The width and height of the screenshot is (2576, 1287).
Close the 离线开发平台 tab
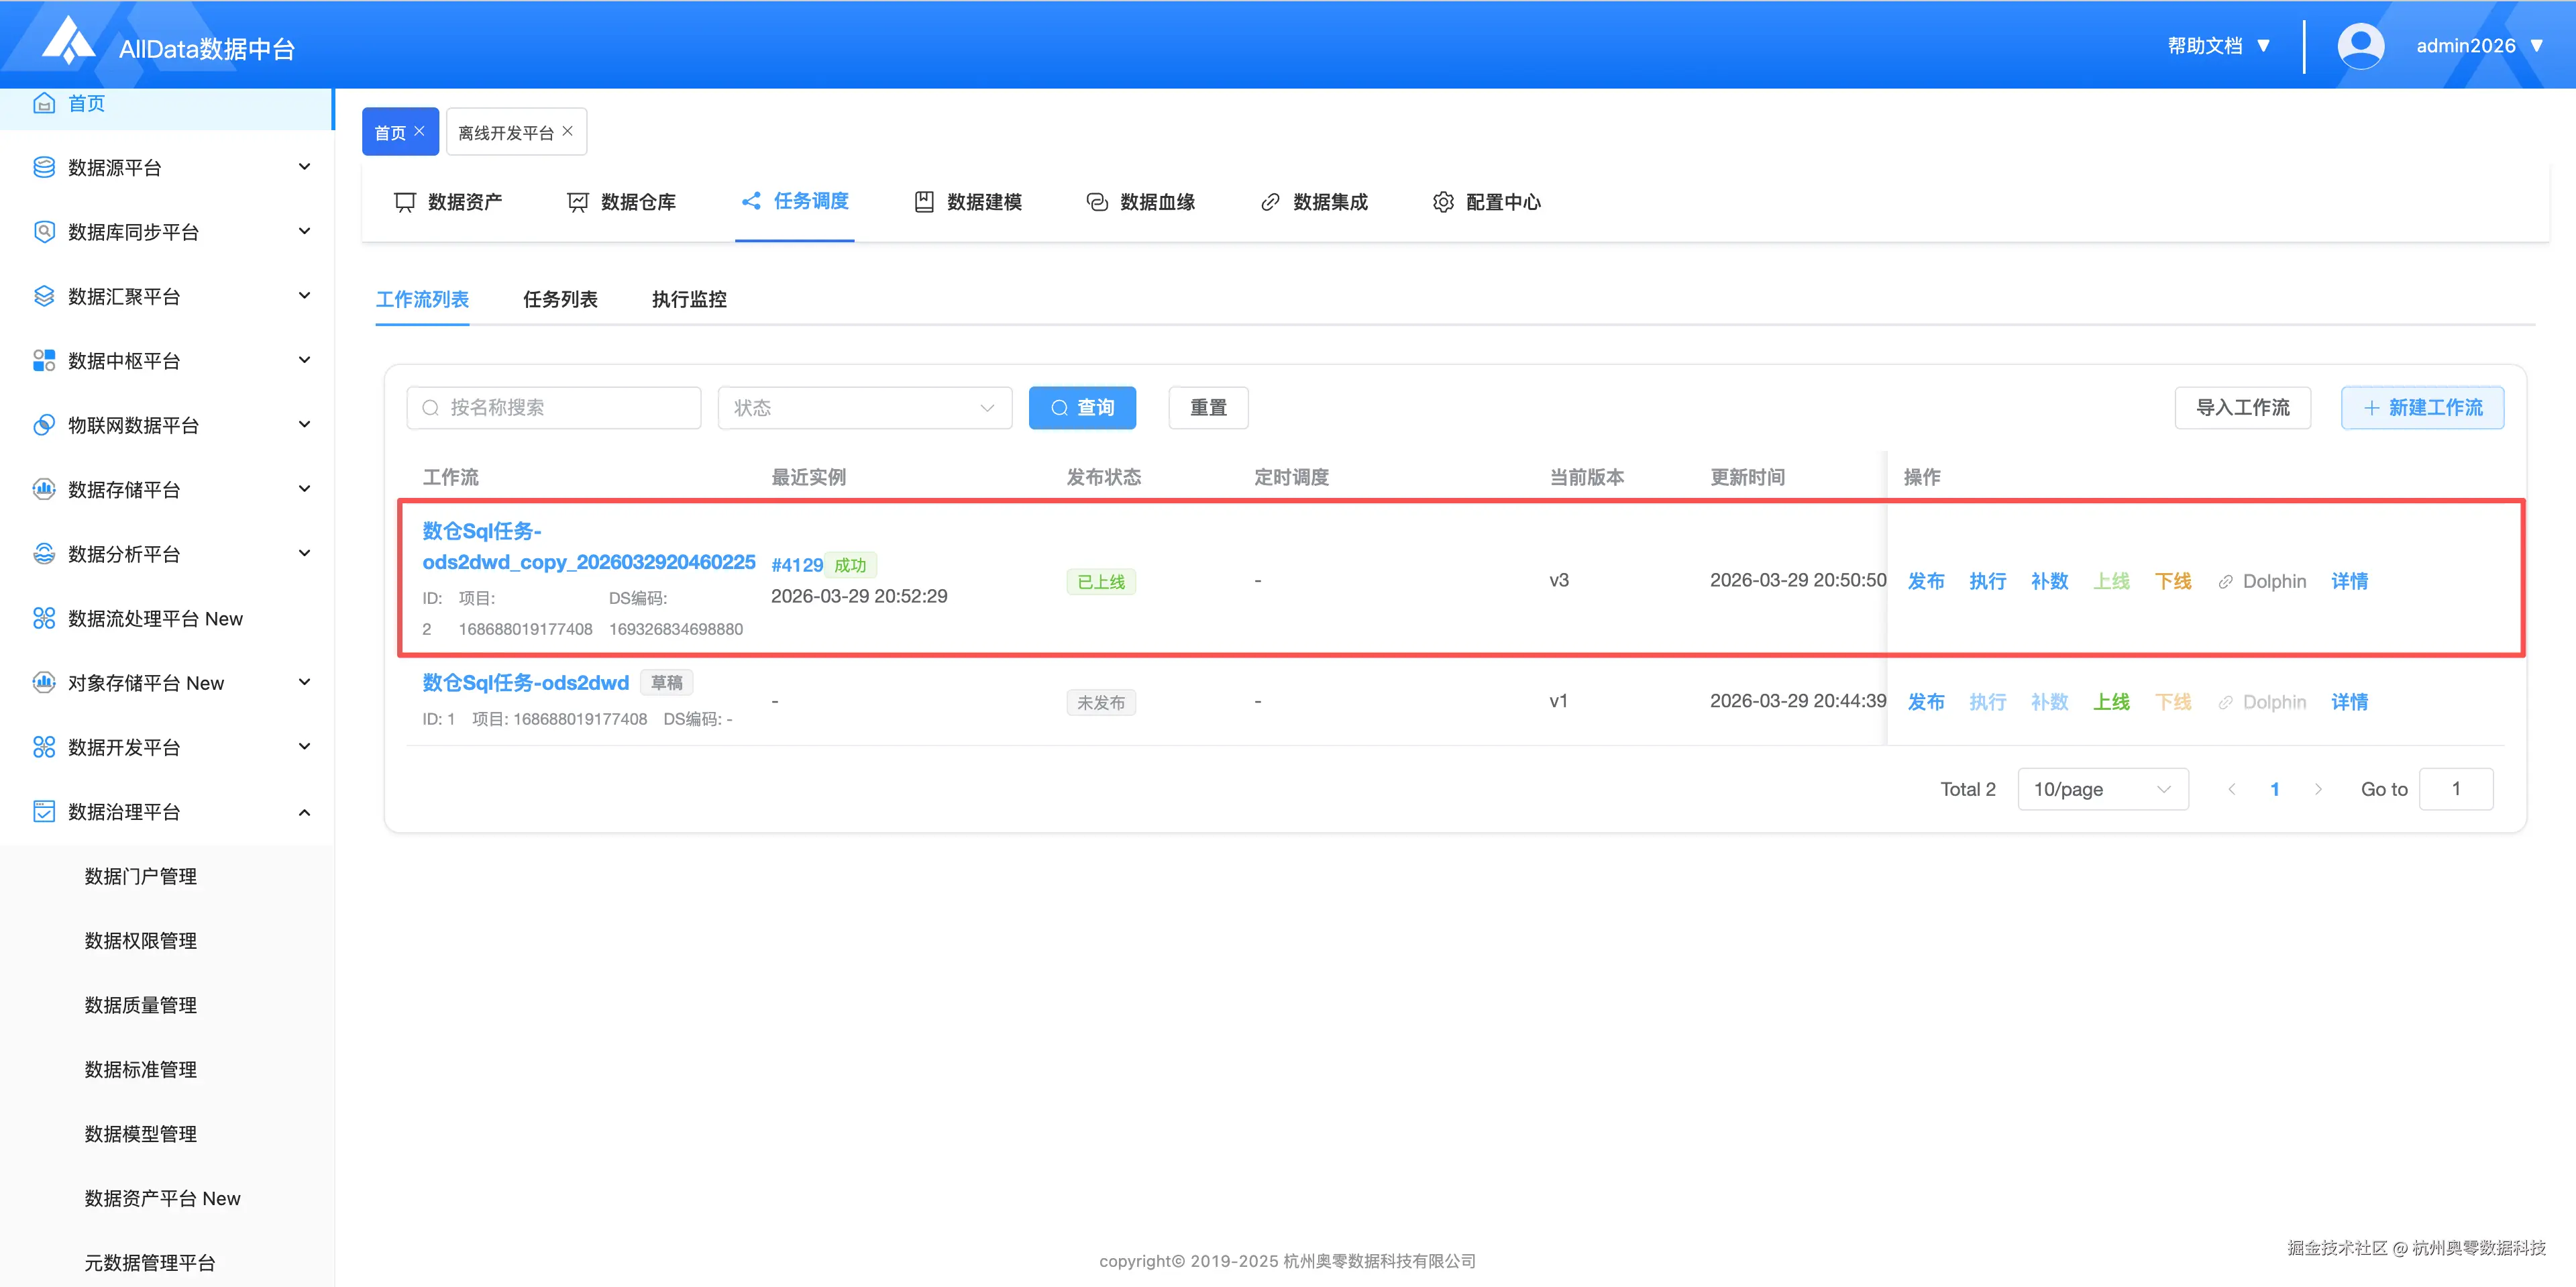(x=568, y=131)
